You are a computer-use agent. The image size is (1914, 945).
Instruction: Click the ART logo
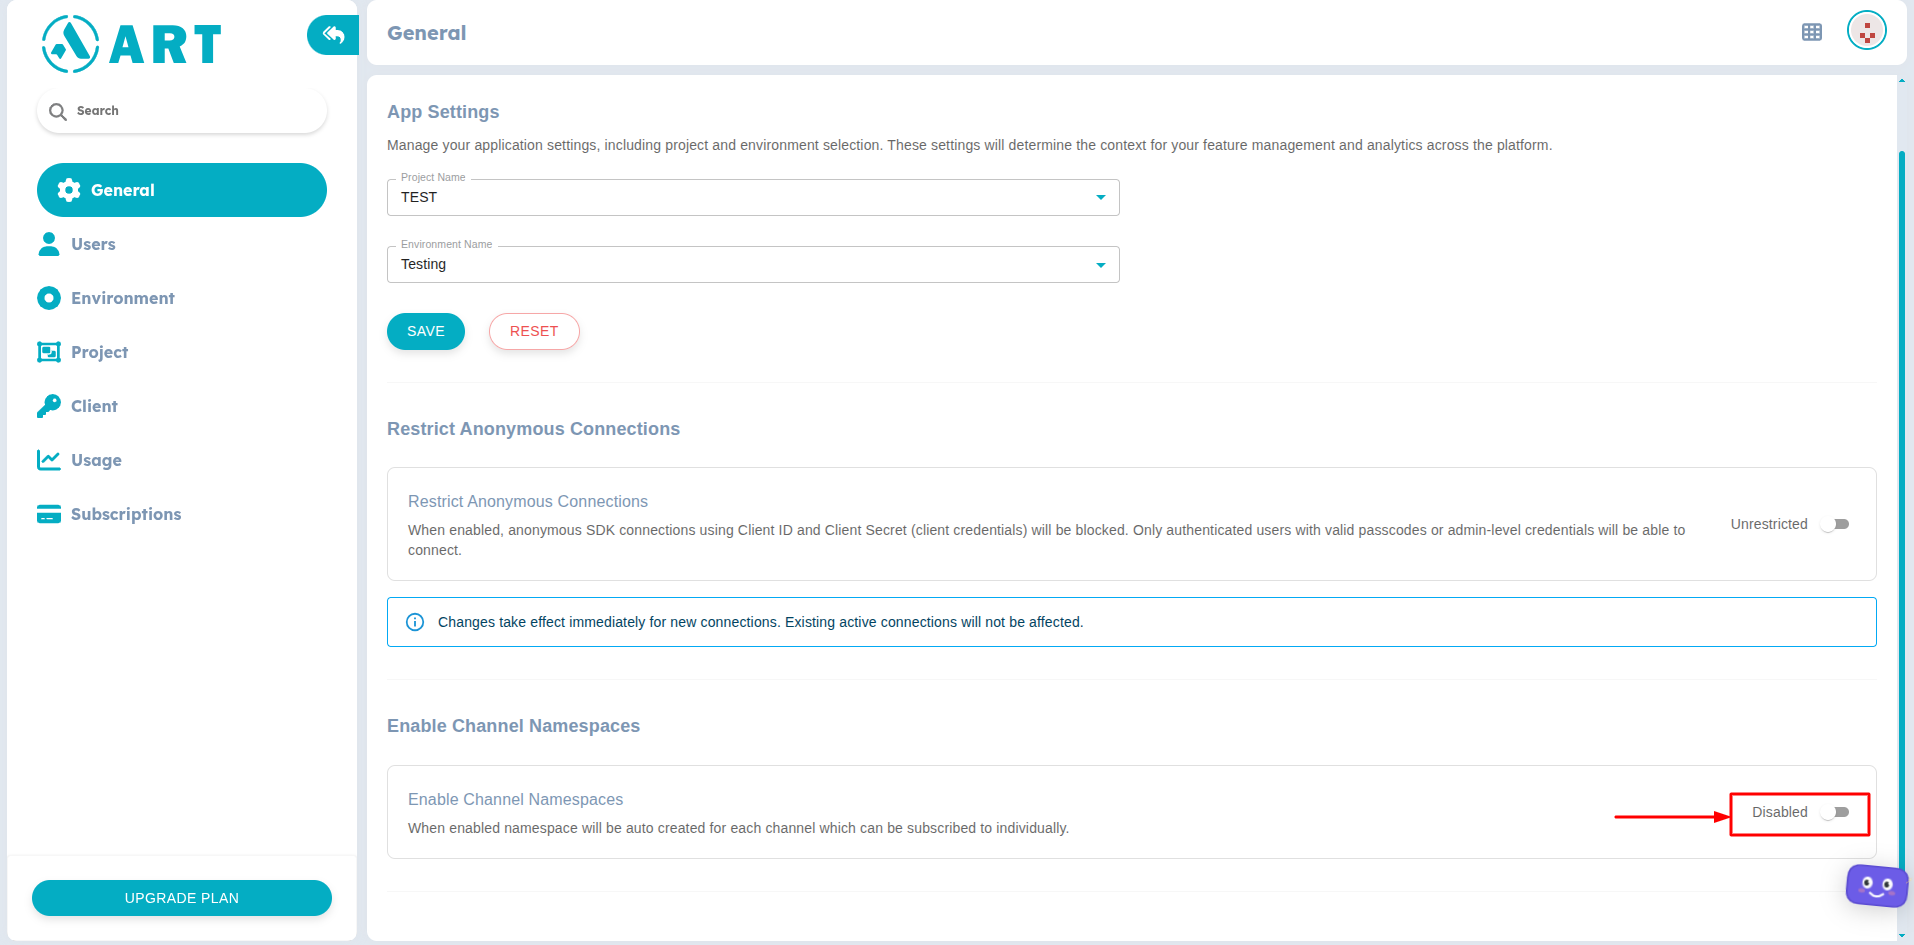(x=131, y=44)
